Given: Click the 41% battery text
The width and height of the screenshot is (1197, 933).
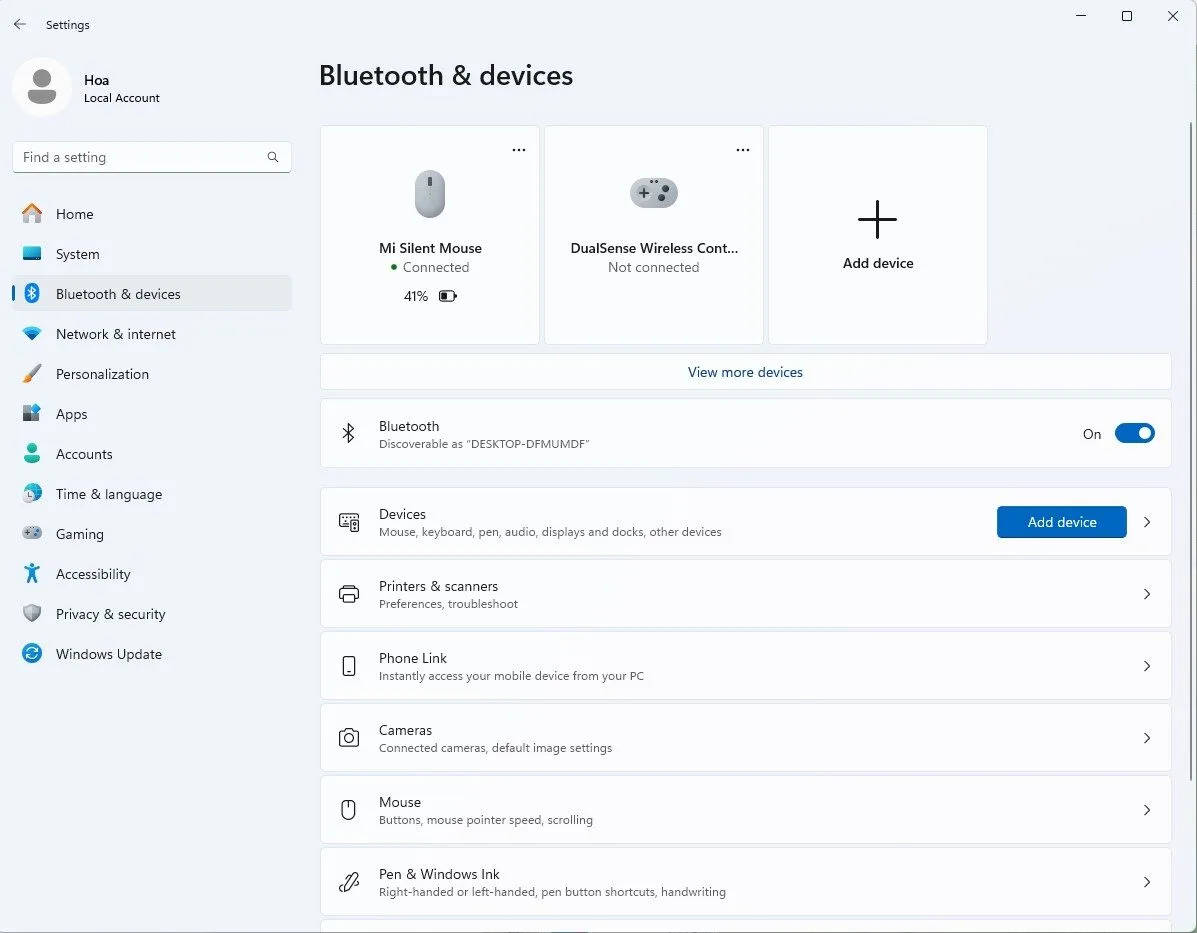Looking at the screenshot, I should click(x=416, y=296).
